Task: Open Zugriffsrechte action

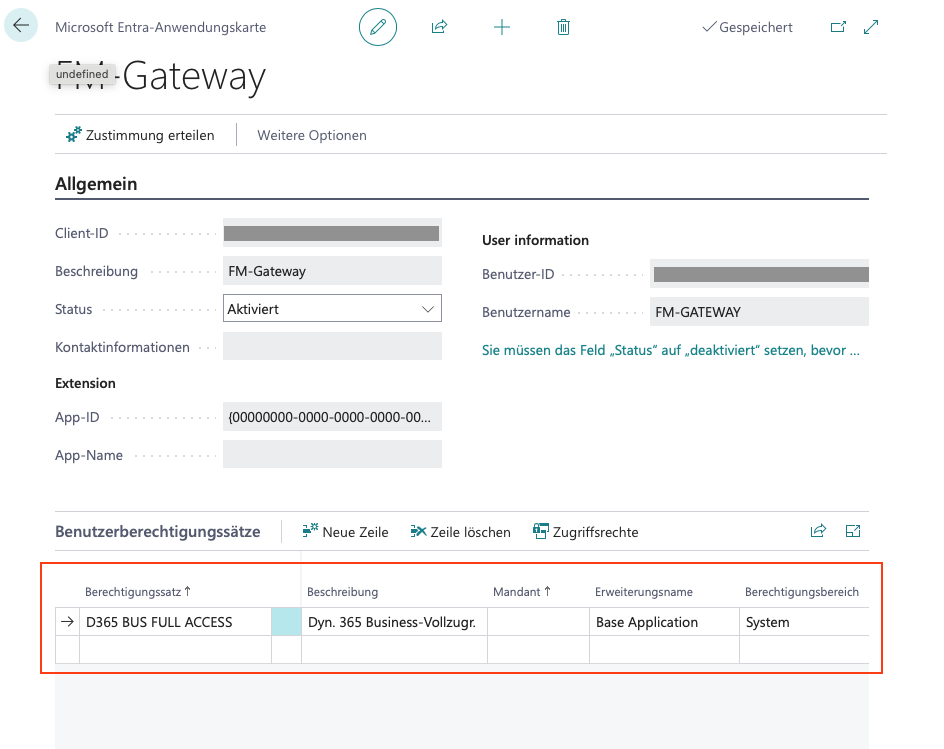Action: coord(586,532)
